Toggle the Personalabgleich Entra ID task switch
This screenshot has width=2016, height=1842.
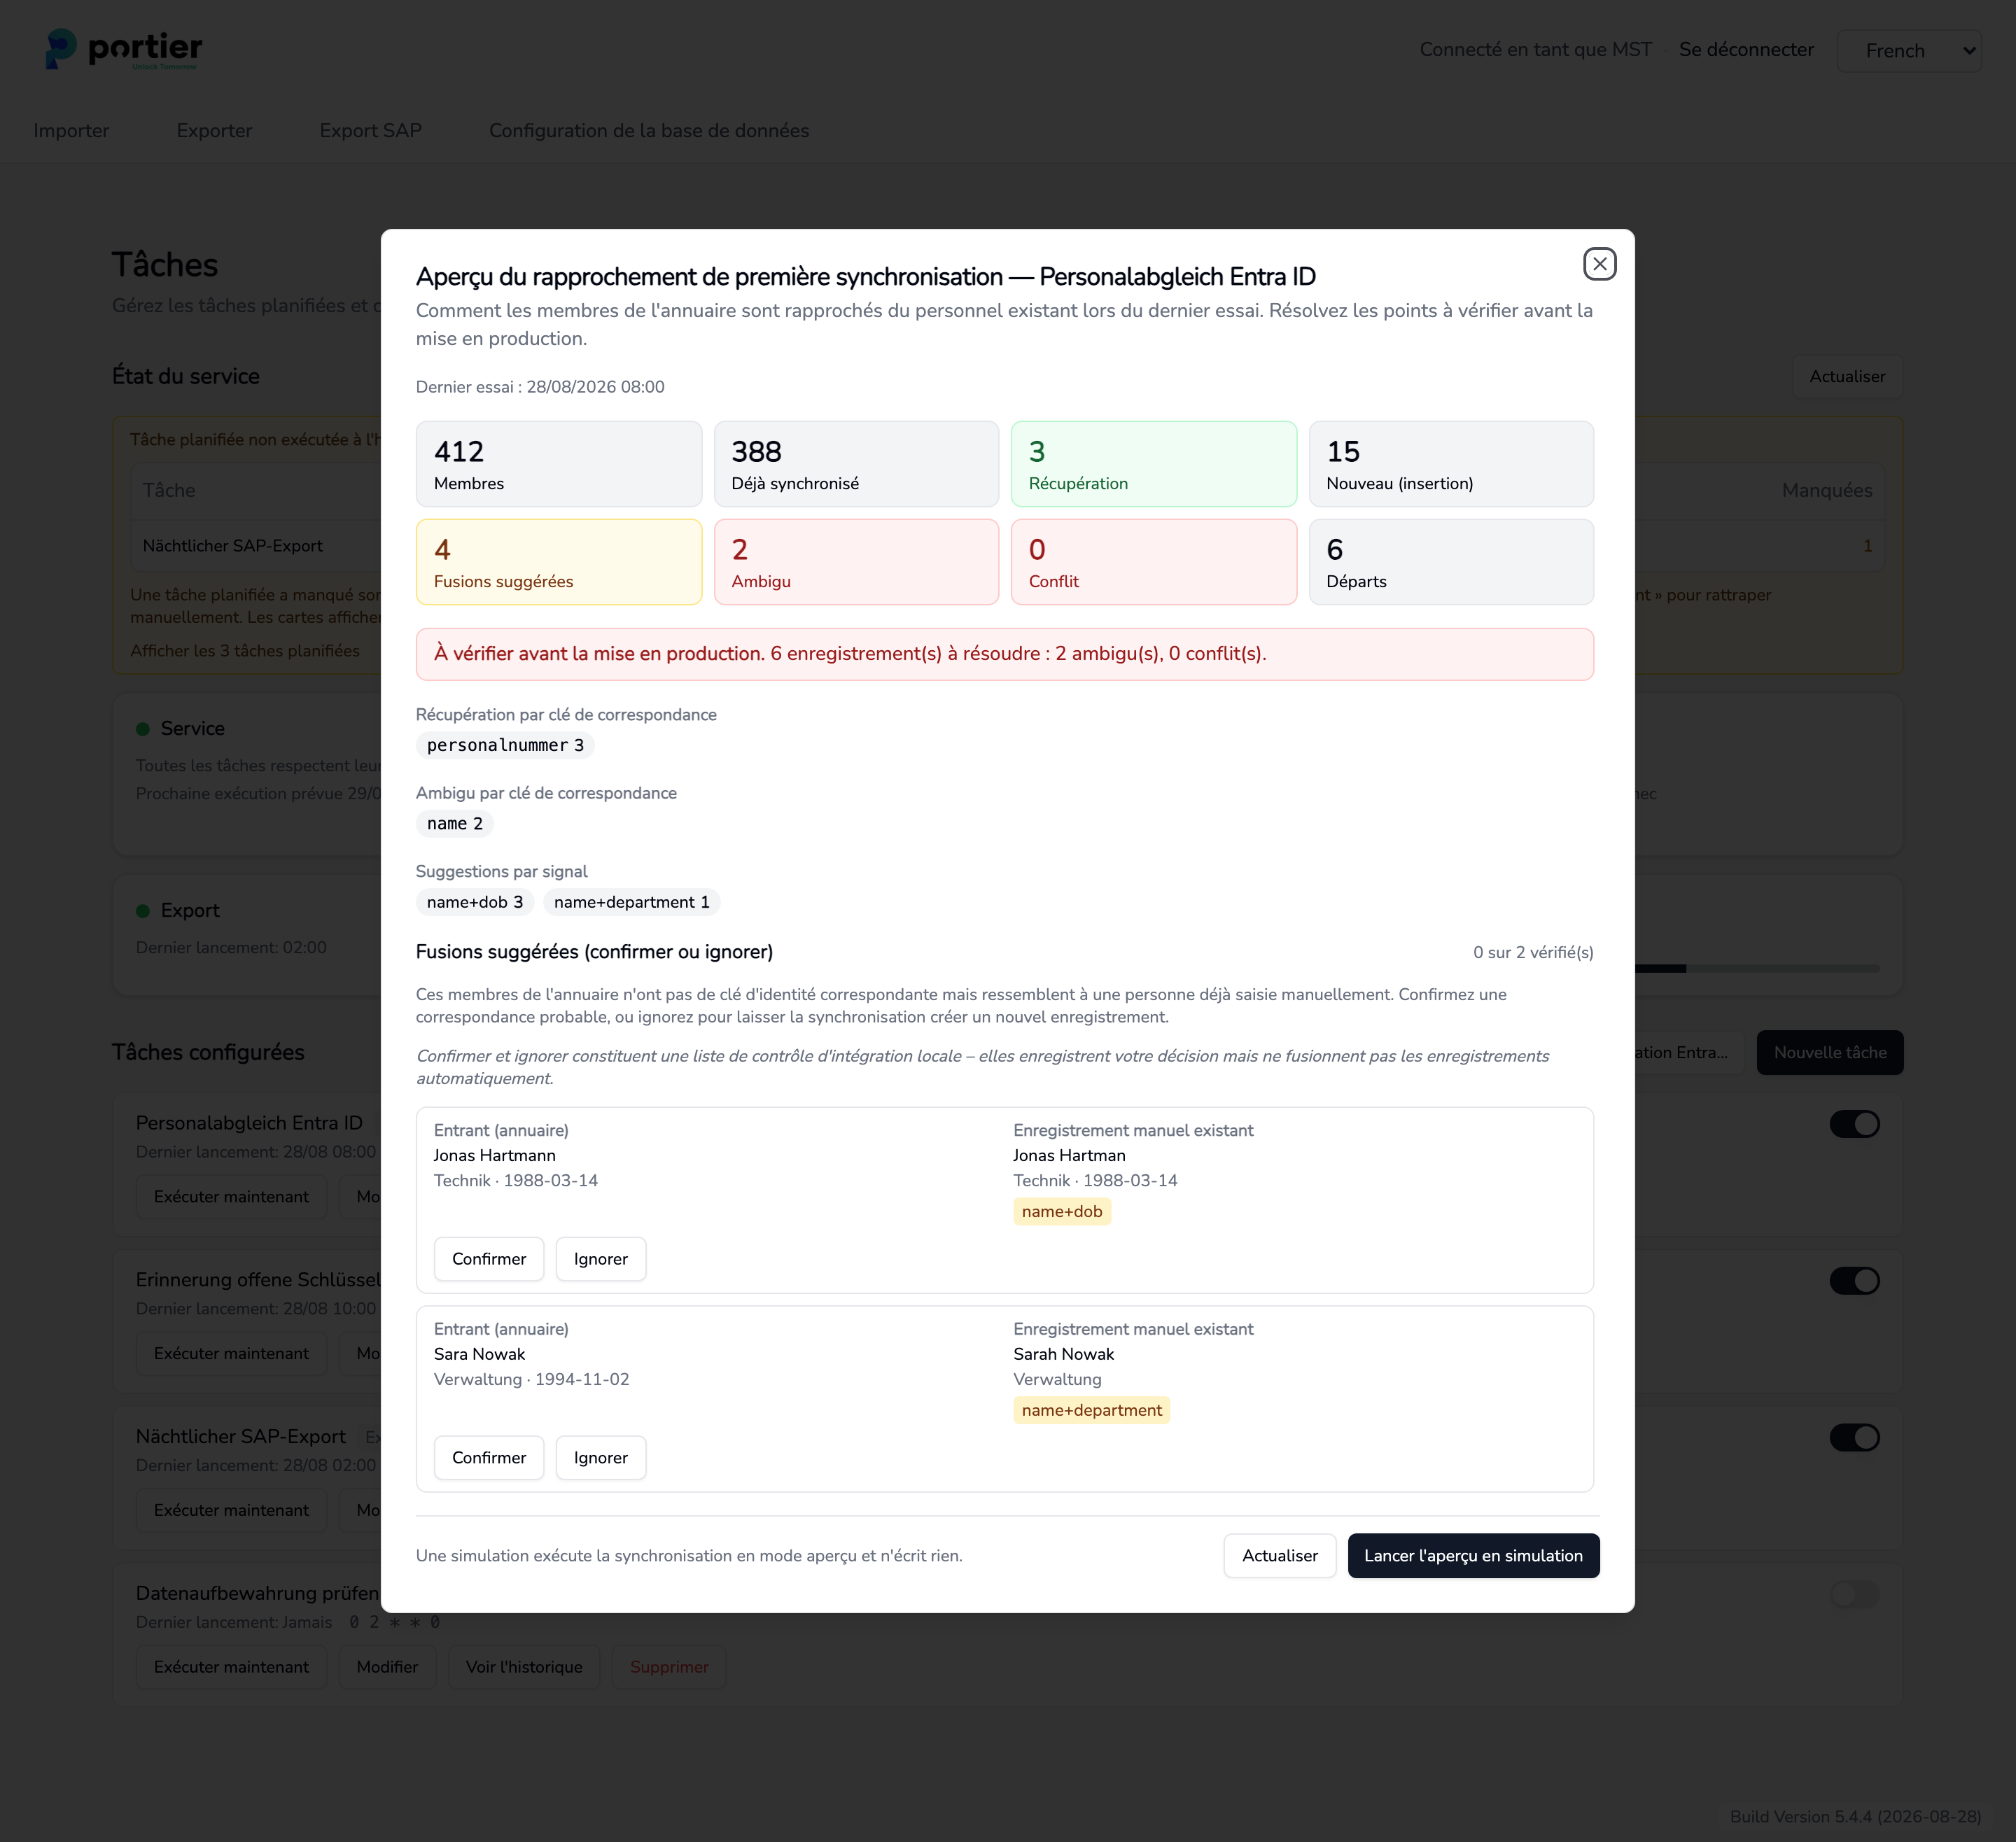click(x=1854, y=1124)
